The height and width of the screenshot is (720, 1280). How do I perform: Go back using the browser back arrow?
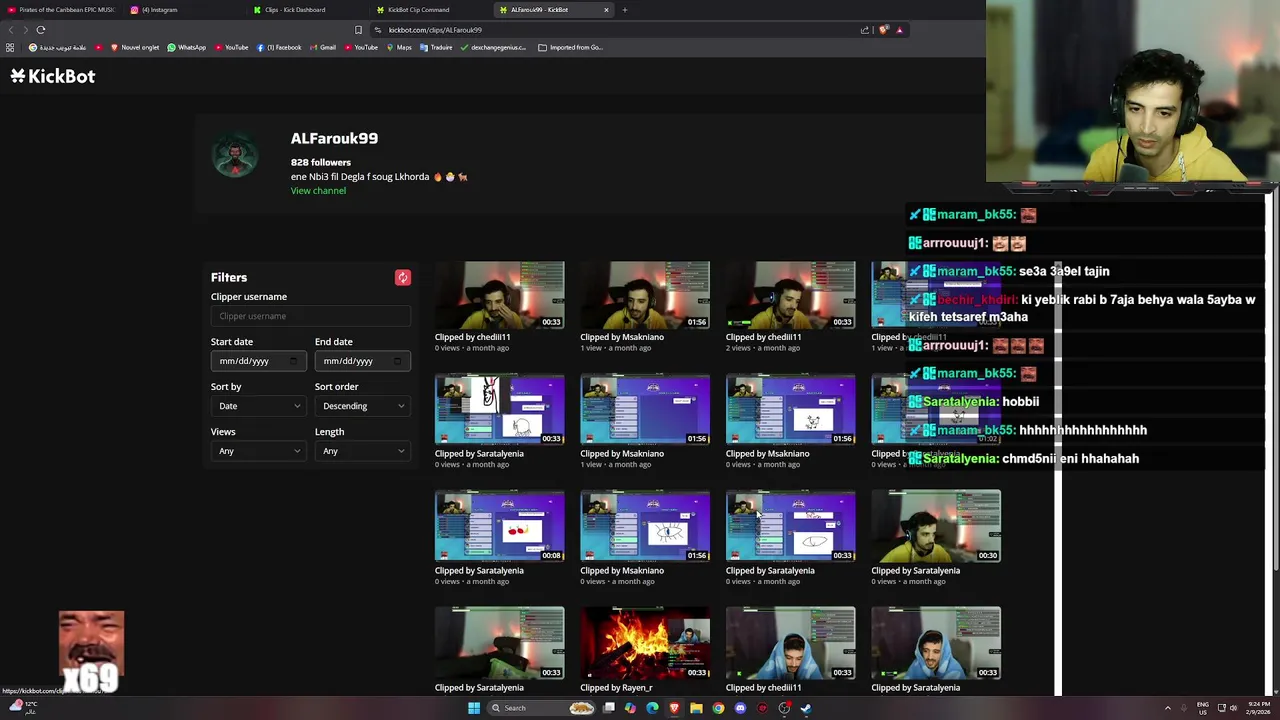point(11,30)
